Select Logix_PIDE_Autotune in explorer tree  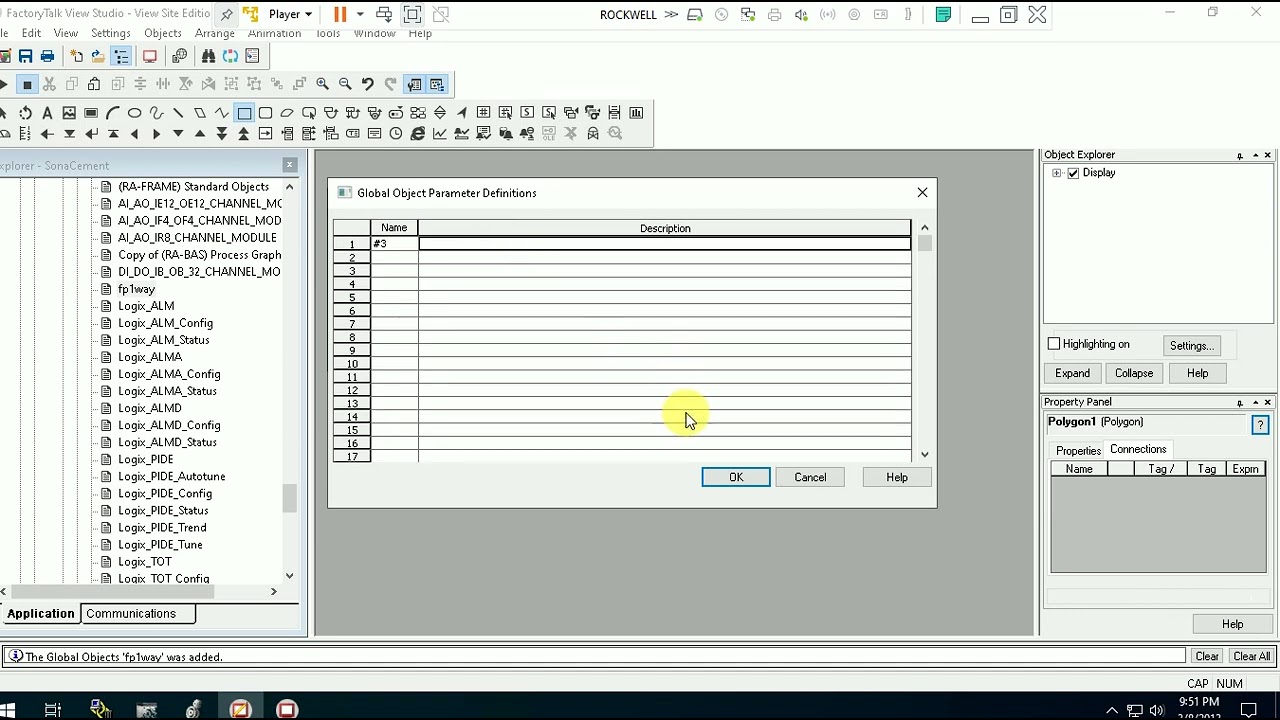pyautogui.click(x=171, y=476)
